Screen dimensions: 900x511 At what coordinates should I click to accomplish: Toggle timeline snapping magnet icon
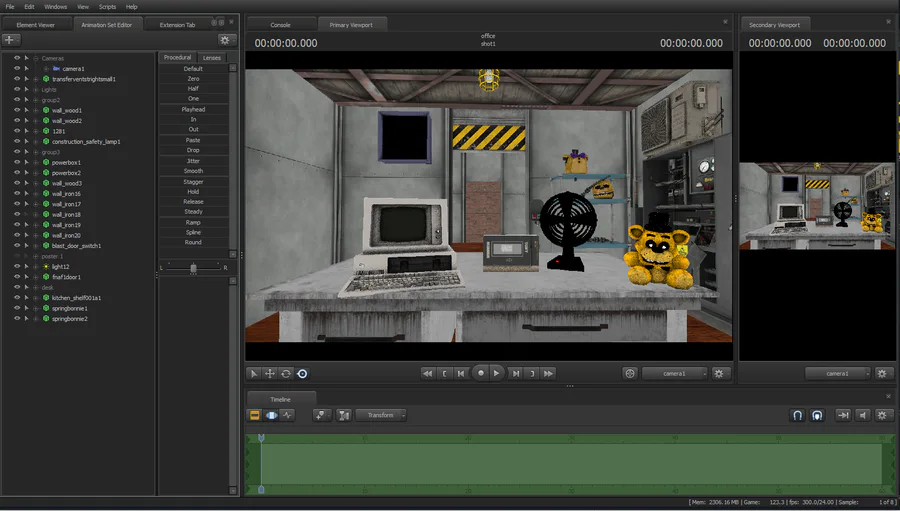(797, 415)
